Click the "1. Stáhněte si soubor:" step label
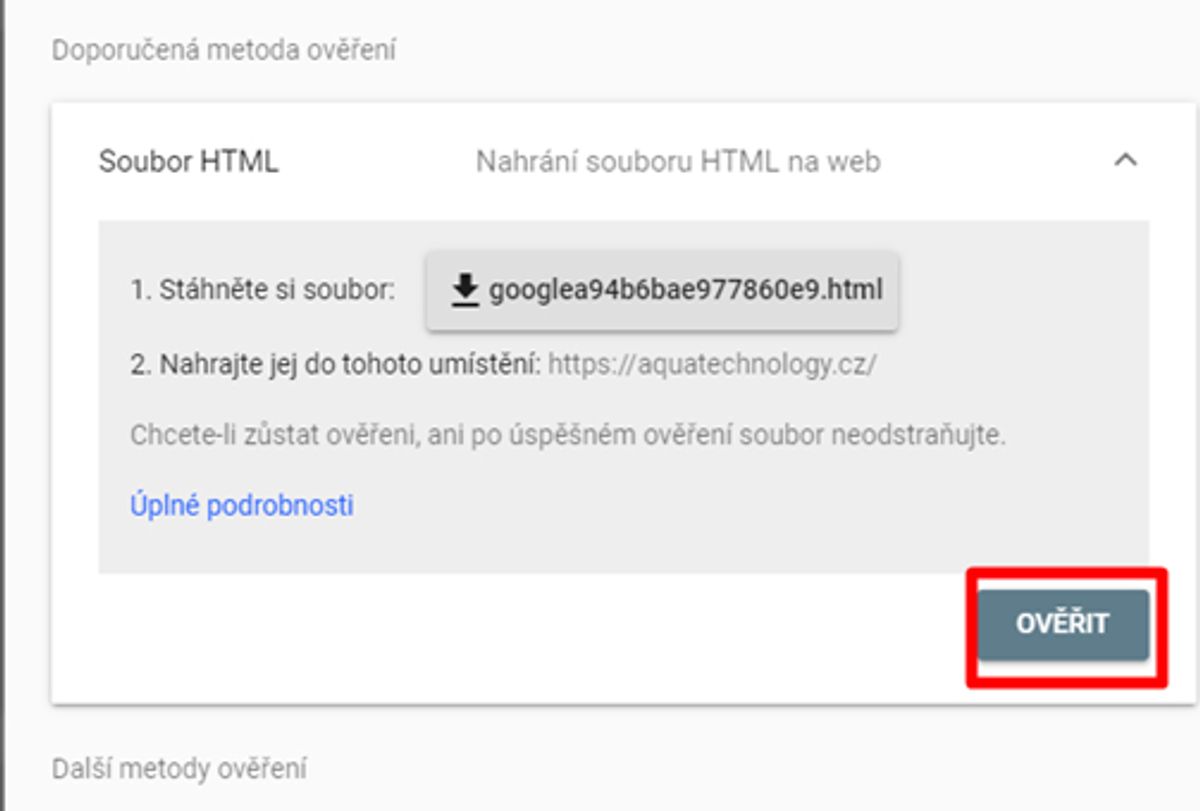Image resolution: width=1200 pixels, height=811 pixels. click(263, 291)
